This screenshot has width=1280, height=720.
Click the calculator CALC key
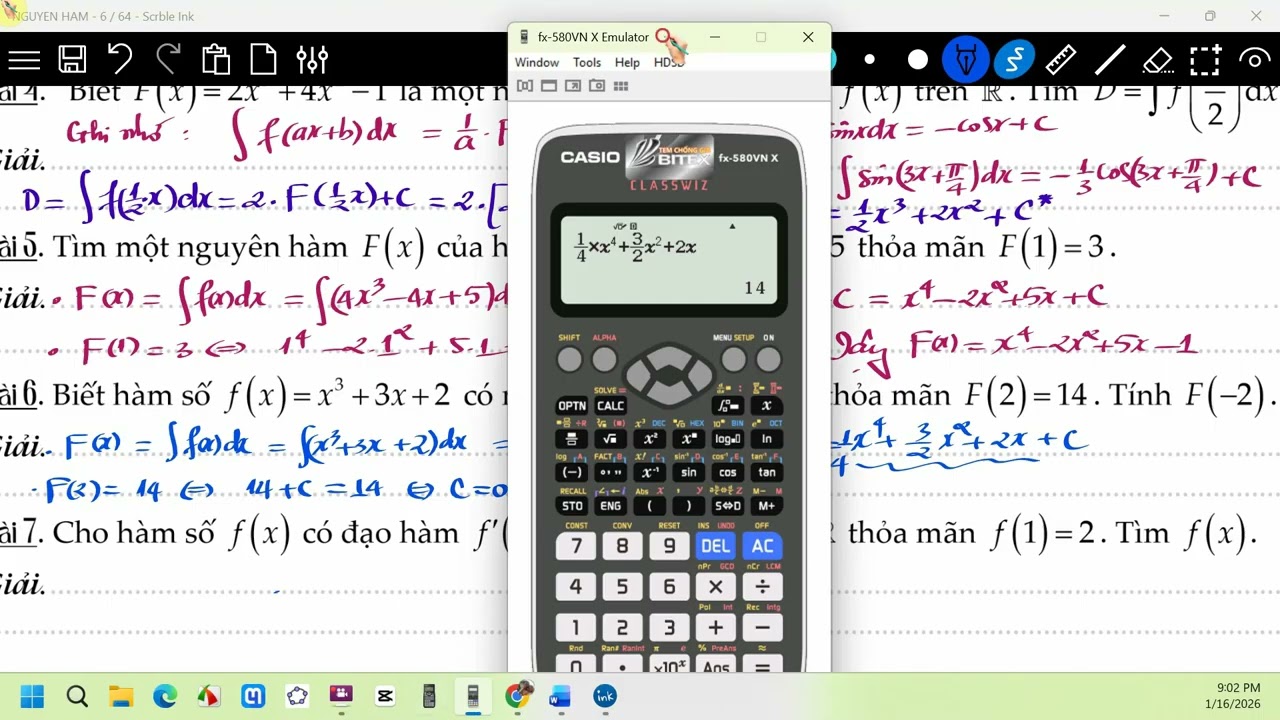pos(610,406)
